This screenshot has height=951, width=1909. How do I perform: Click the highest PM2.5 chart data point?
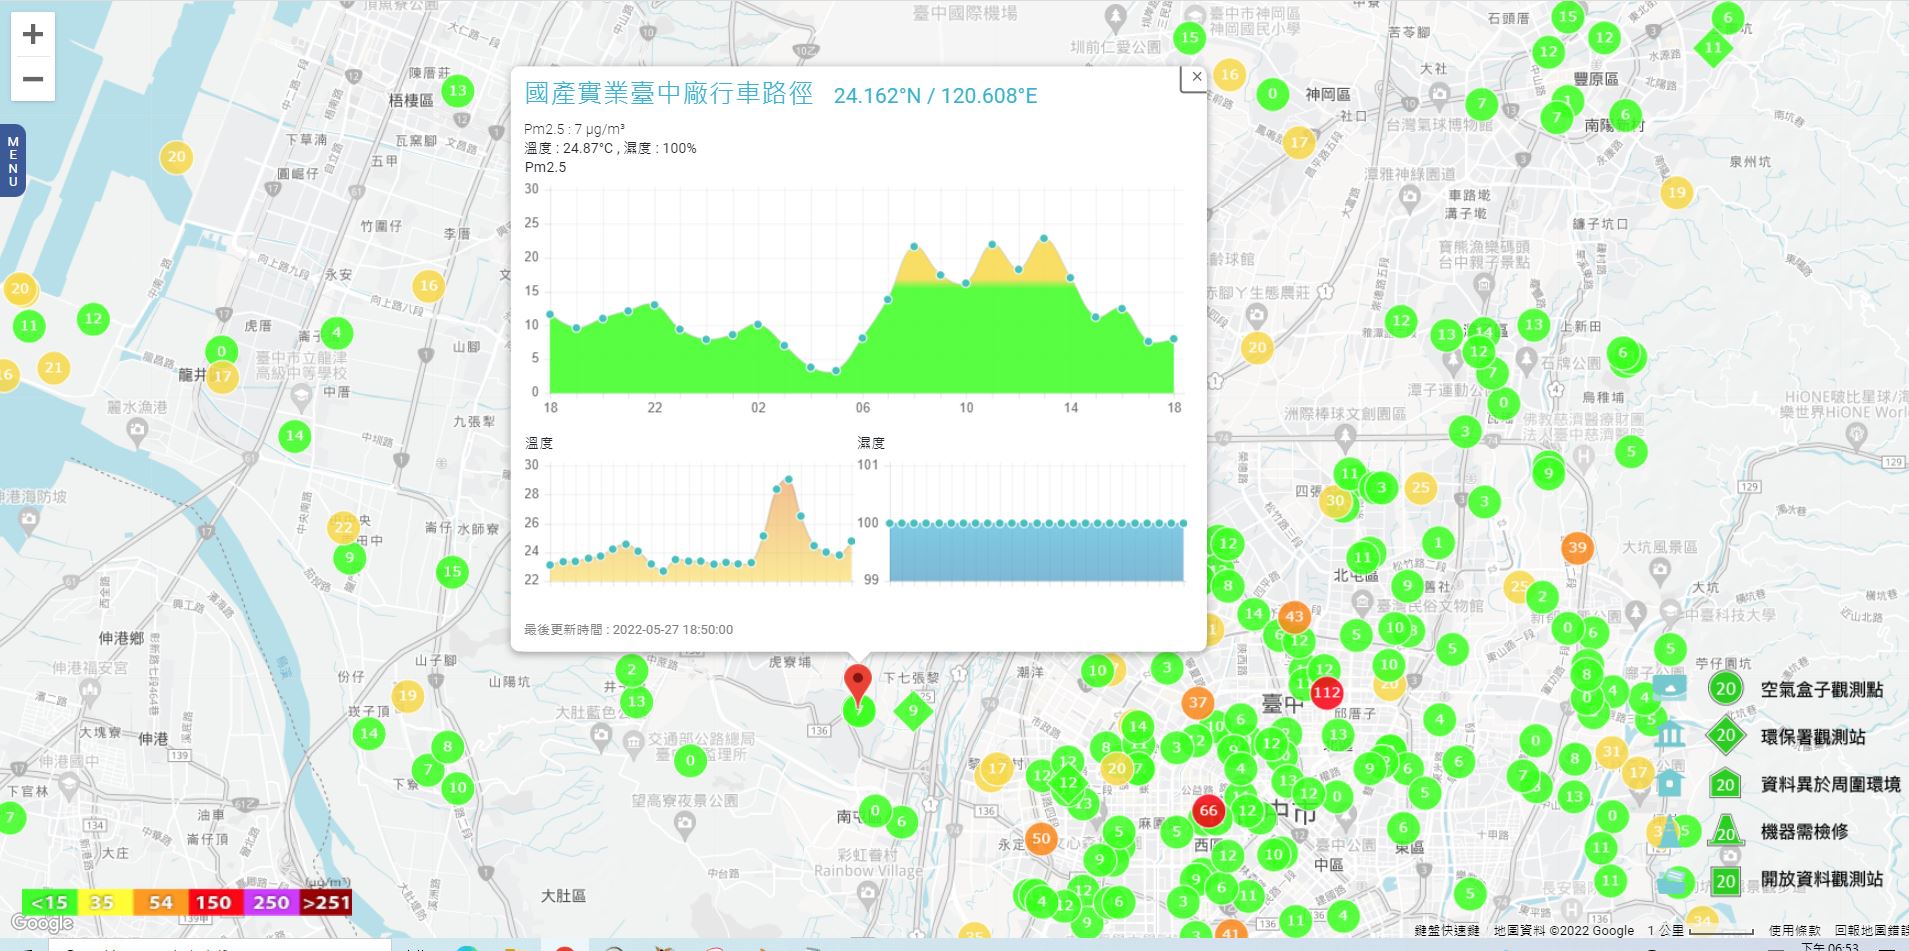coord(1044,238)
